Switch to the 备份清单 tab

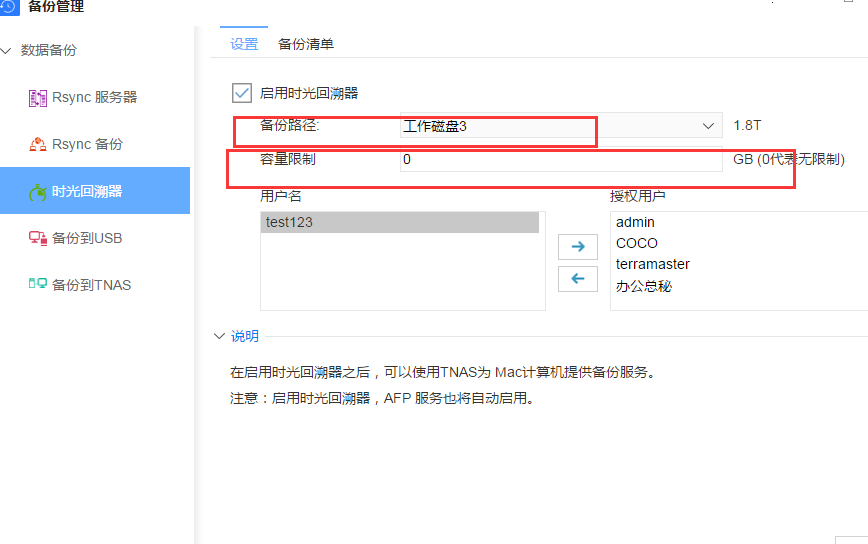305,44
